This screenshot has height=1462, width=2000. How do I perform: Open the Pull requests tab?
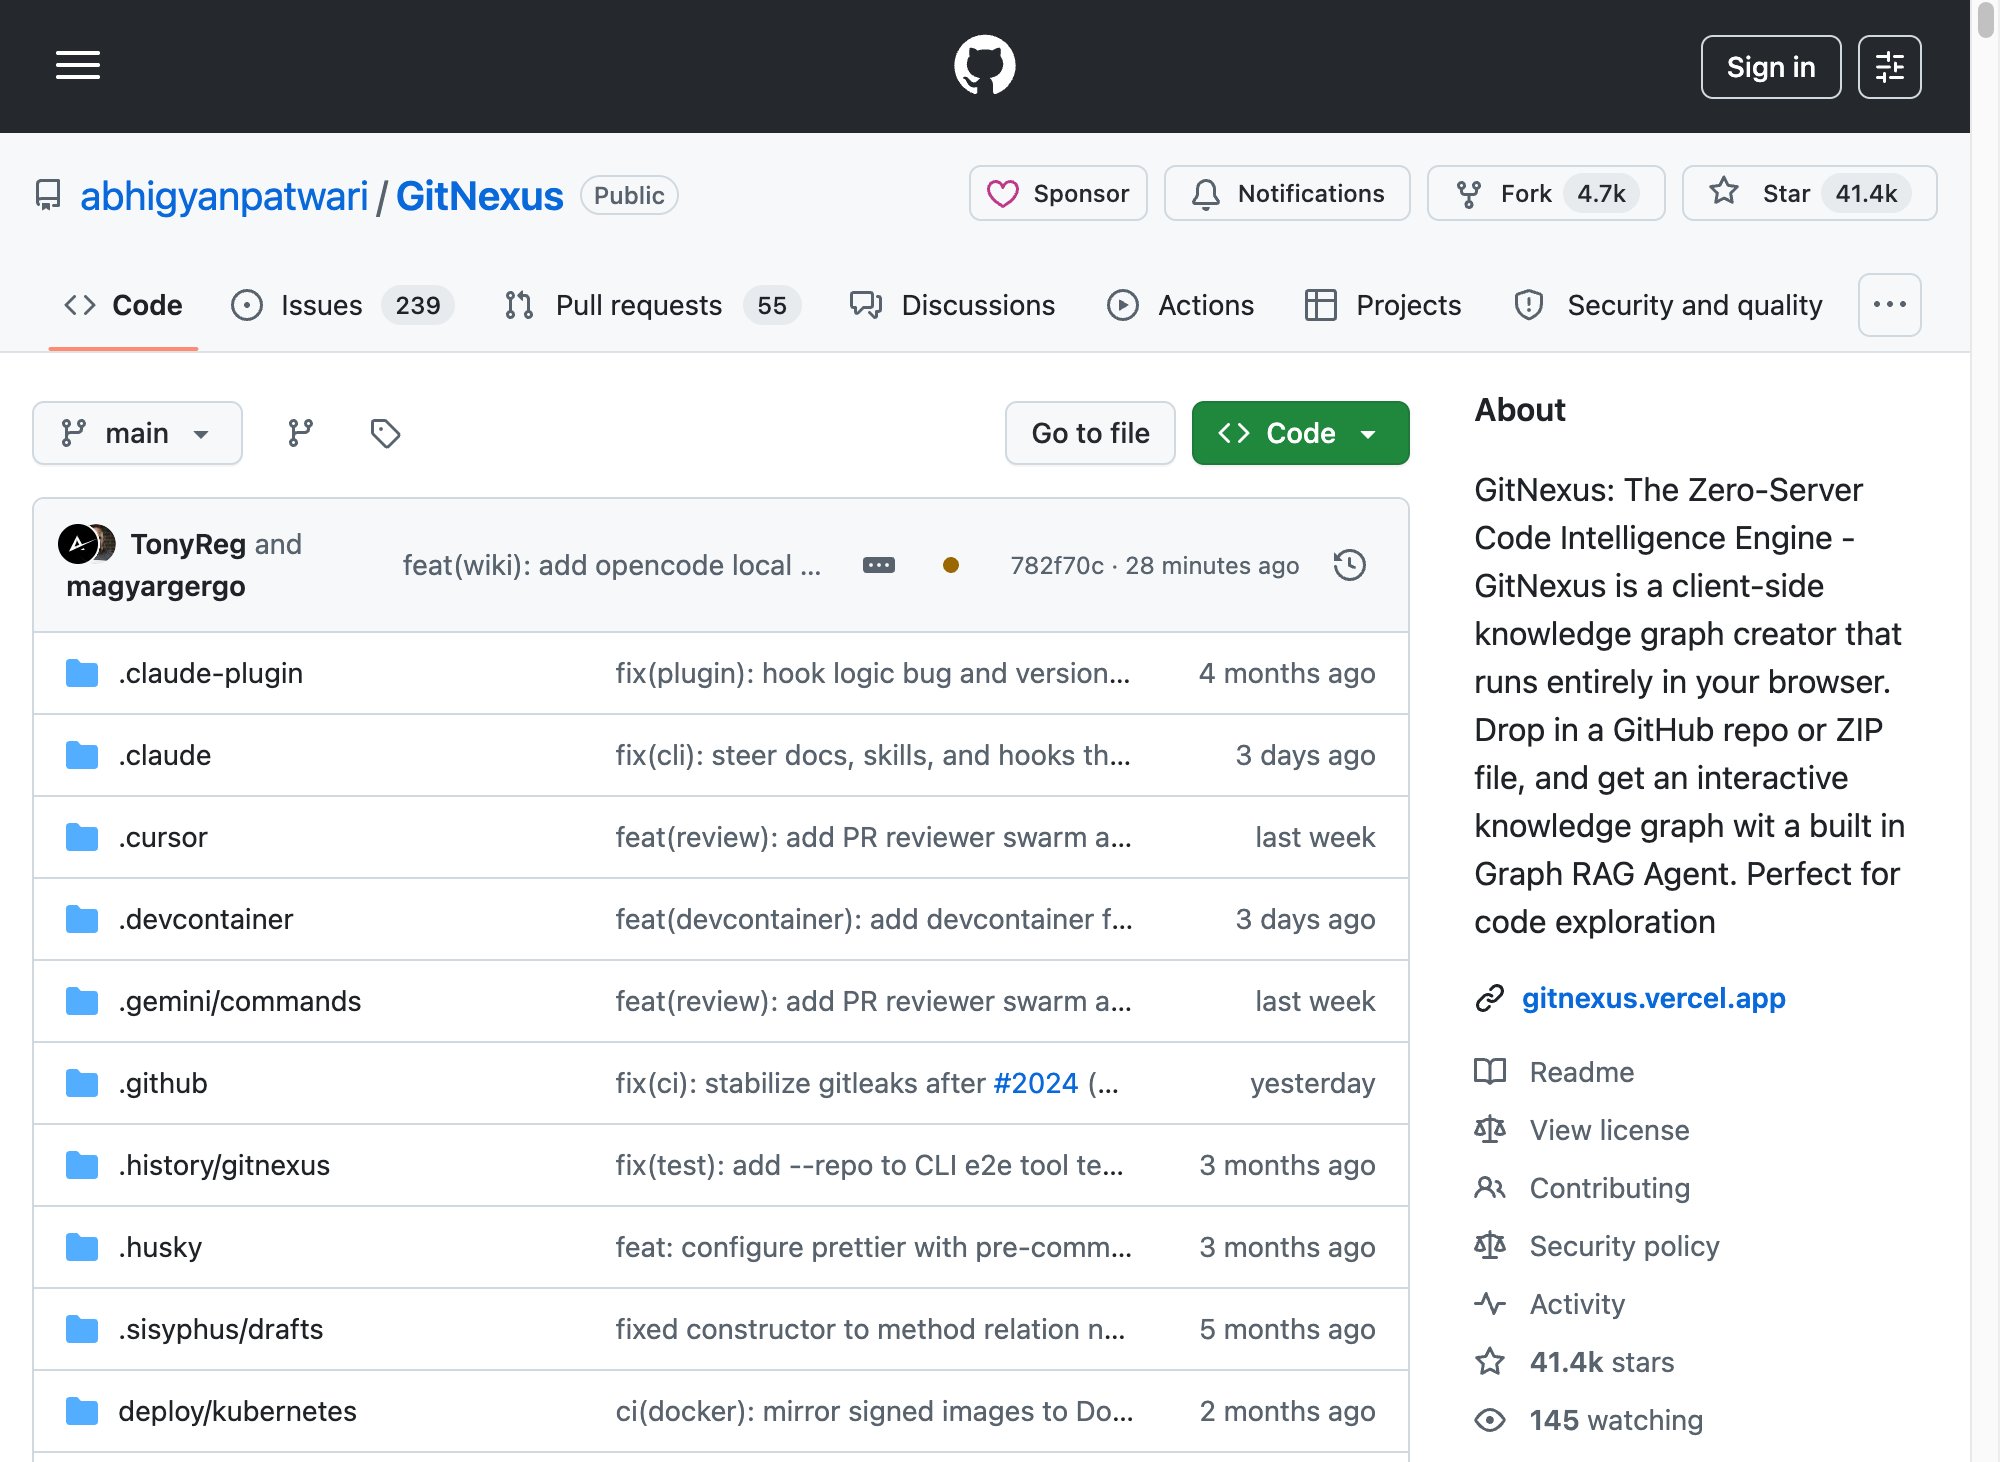point(652,305)
